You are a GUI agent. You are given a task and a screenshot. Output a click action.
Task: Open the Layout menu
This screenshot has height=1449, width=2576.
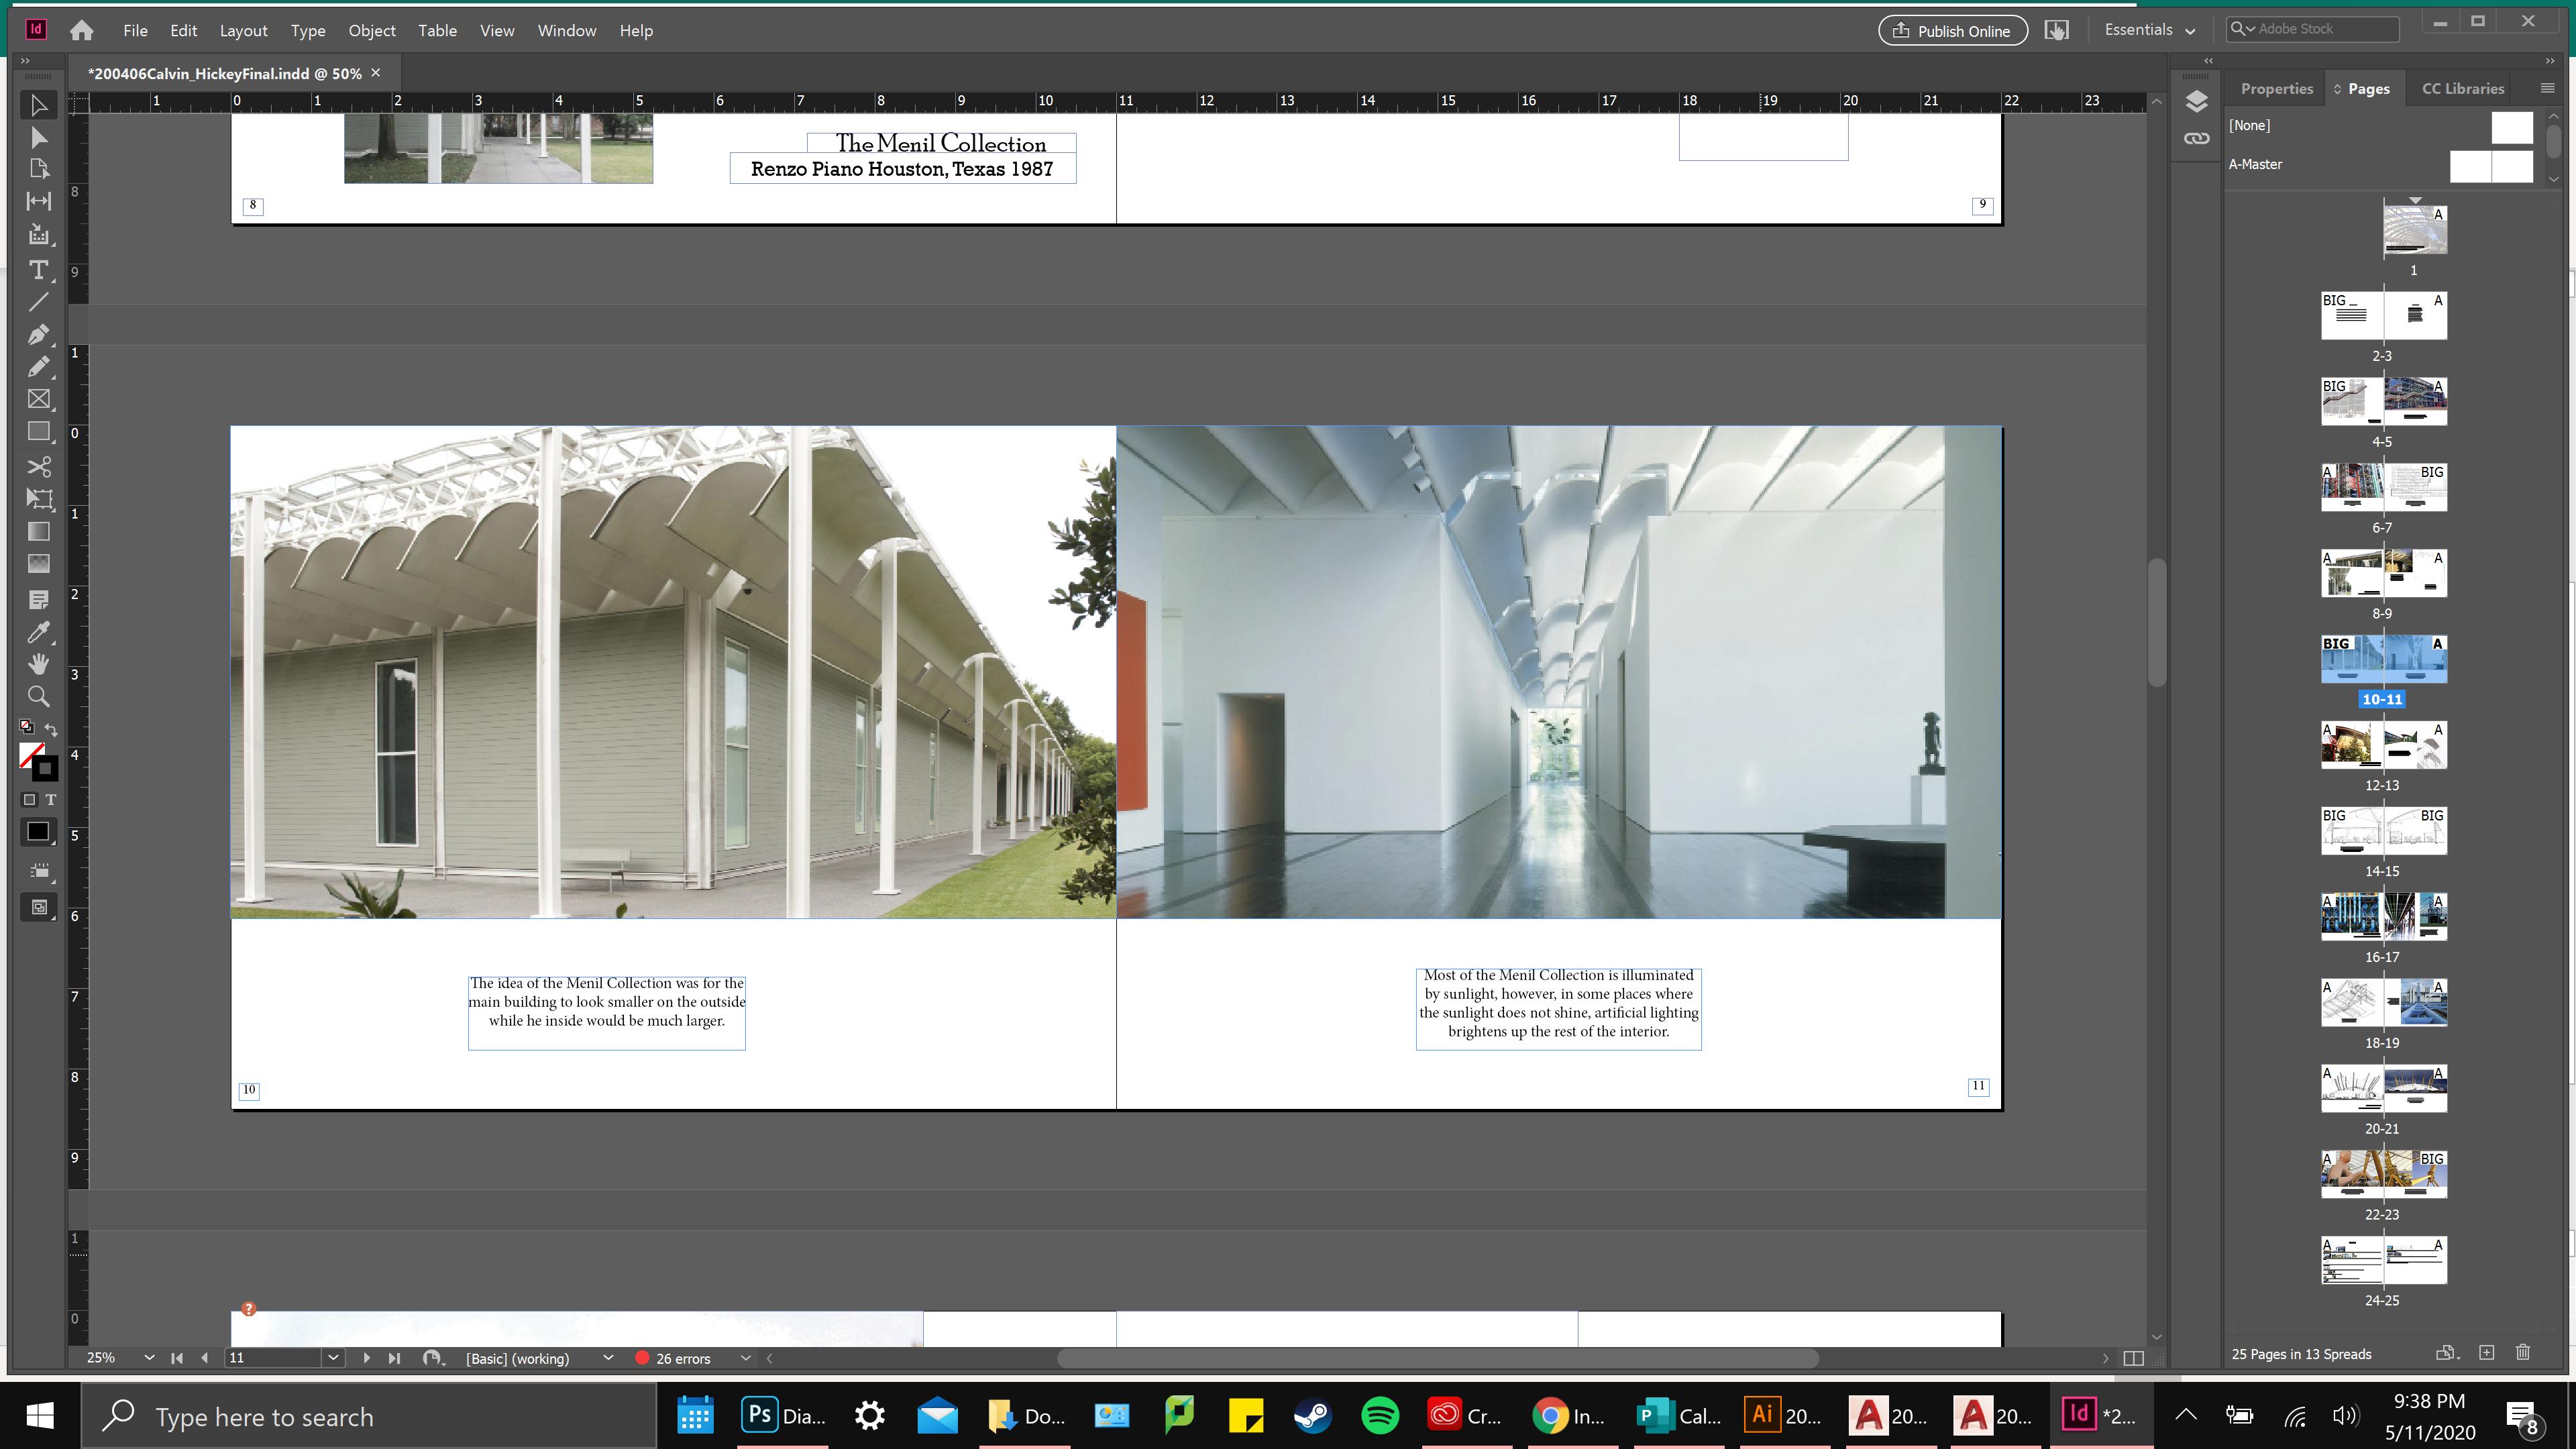[x=243, y=30]
